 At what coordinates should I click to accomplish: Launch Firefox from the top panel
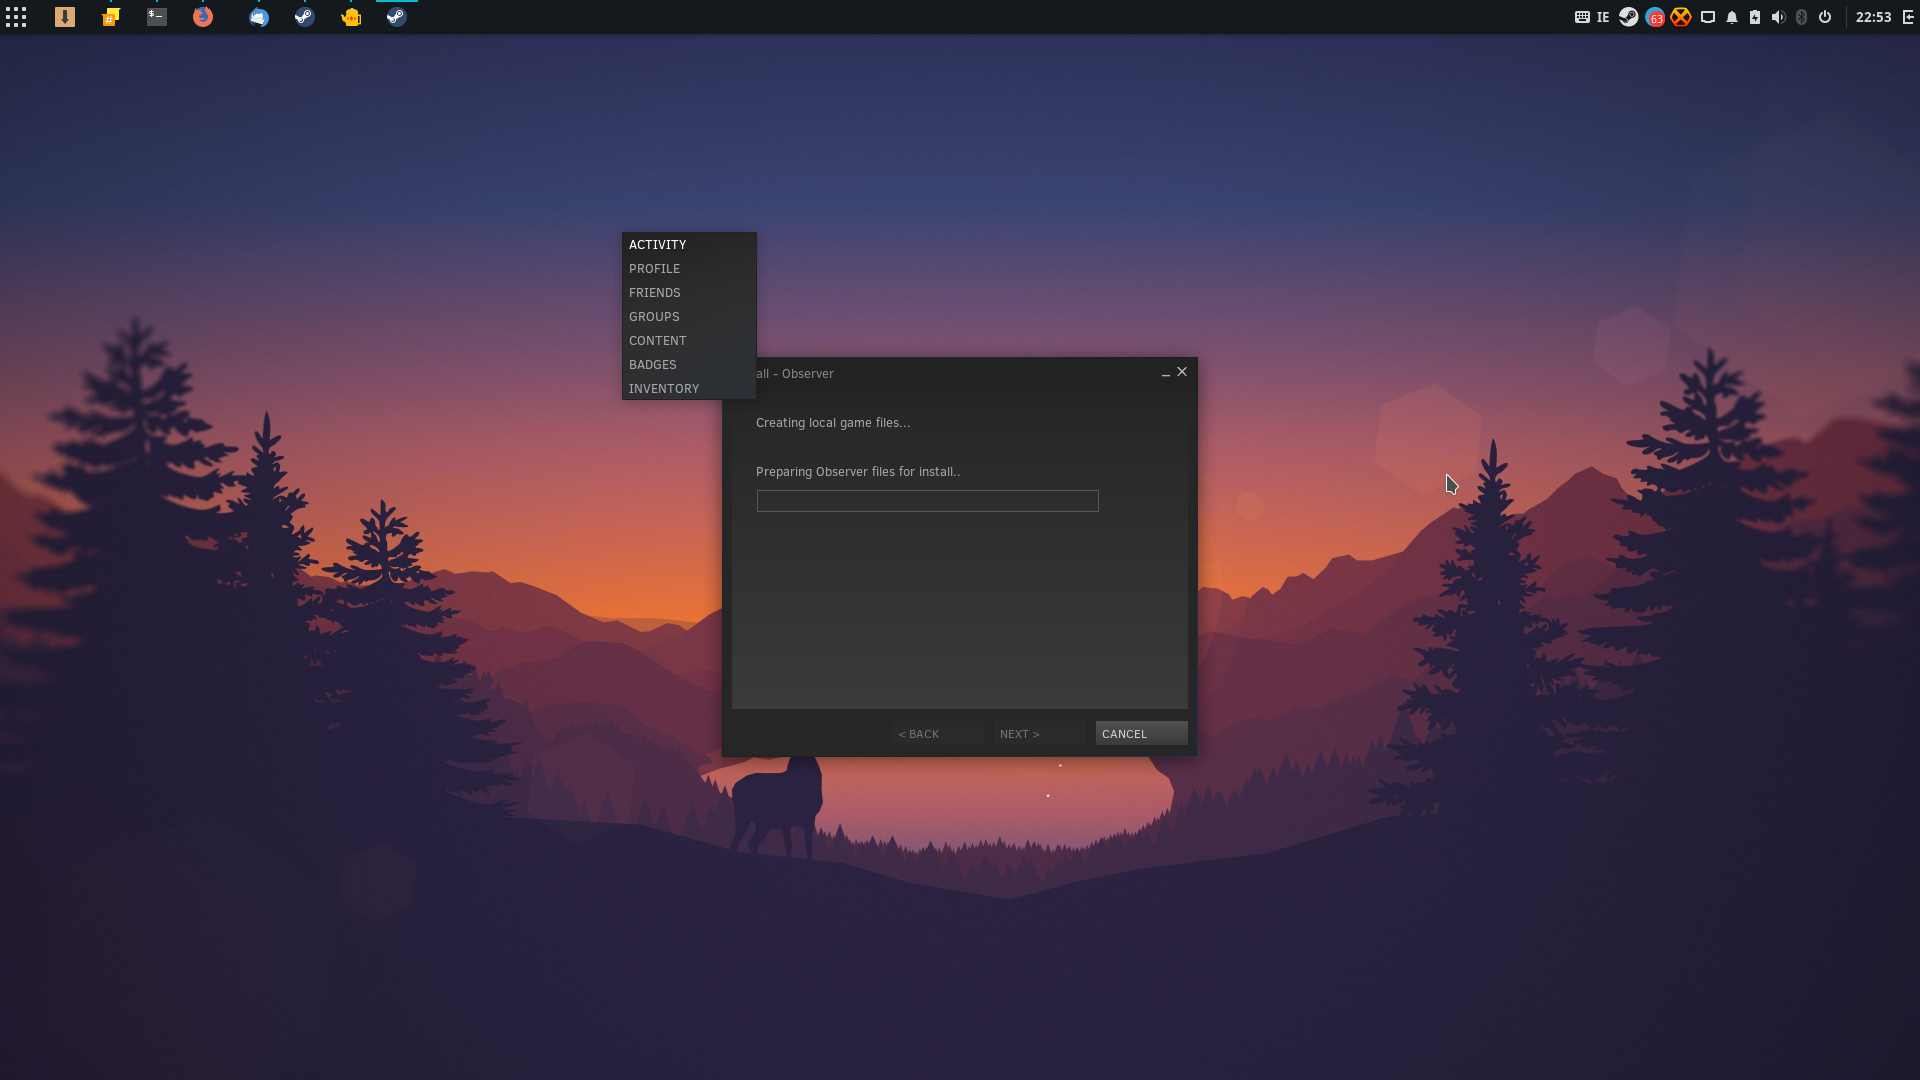click(x=203, y=17)
